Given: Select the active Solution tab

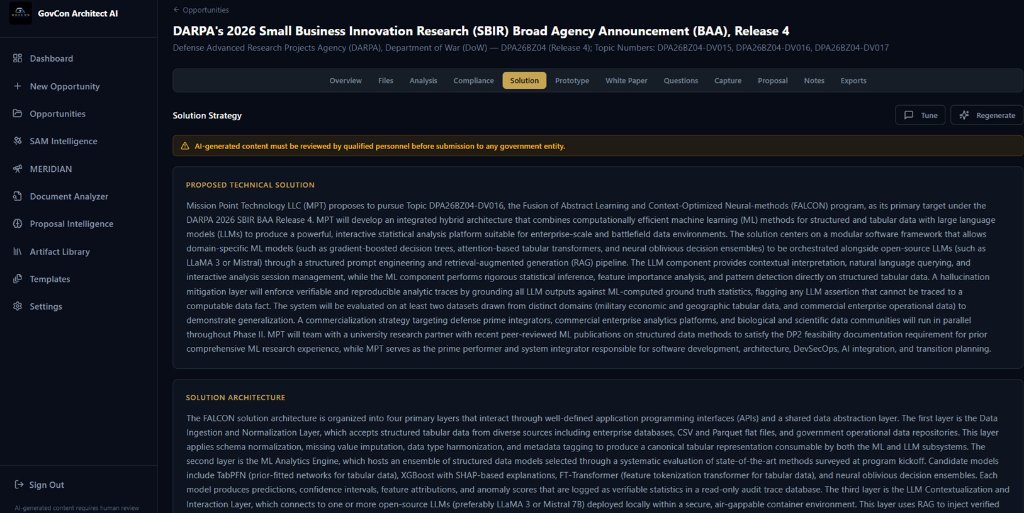Looking at the screenshot, I should [524, 80].
